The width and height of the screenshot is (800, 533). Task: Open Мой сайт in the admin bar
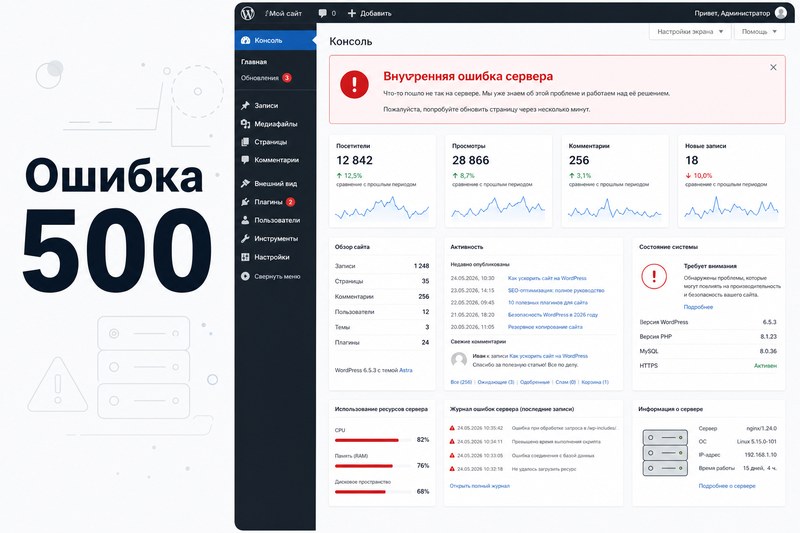click(x=283, y=13)
